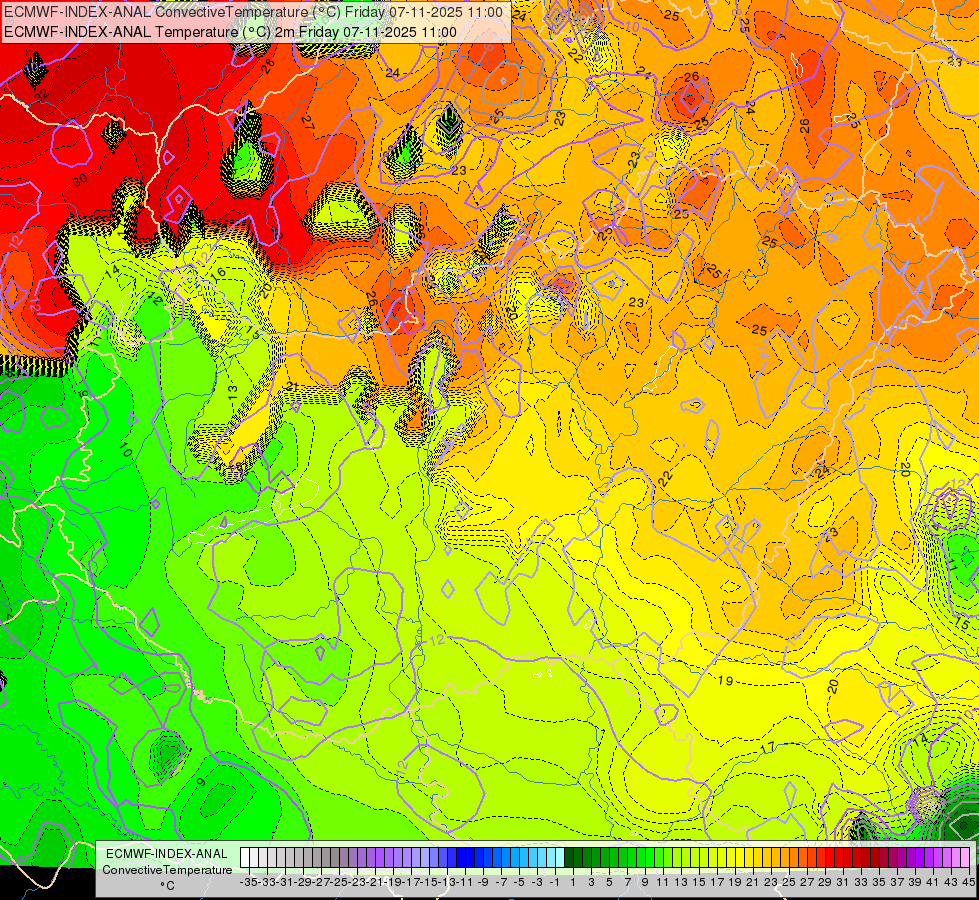This screenshot has height=900, width=979.
Task: Click legend scale value '5'
Action: [x=609, y=882]
